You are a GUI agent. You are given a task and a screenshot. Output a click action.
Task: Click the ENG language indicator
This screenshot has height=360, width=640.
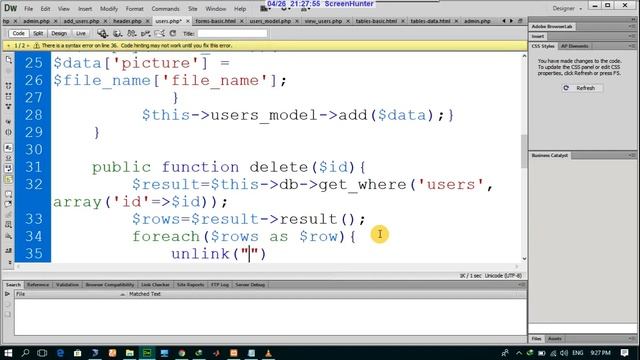pyautogui.click(x=577, y=353)
